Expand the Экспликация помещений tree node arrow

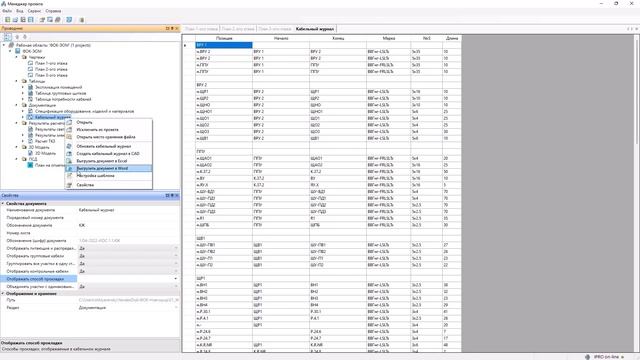pyautogui.click(x=23, y=87)
